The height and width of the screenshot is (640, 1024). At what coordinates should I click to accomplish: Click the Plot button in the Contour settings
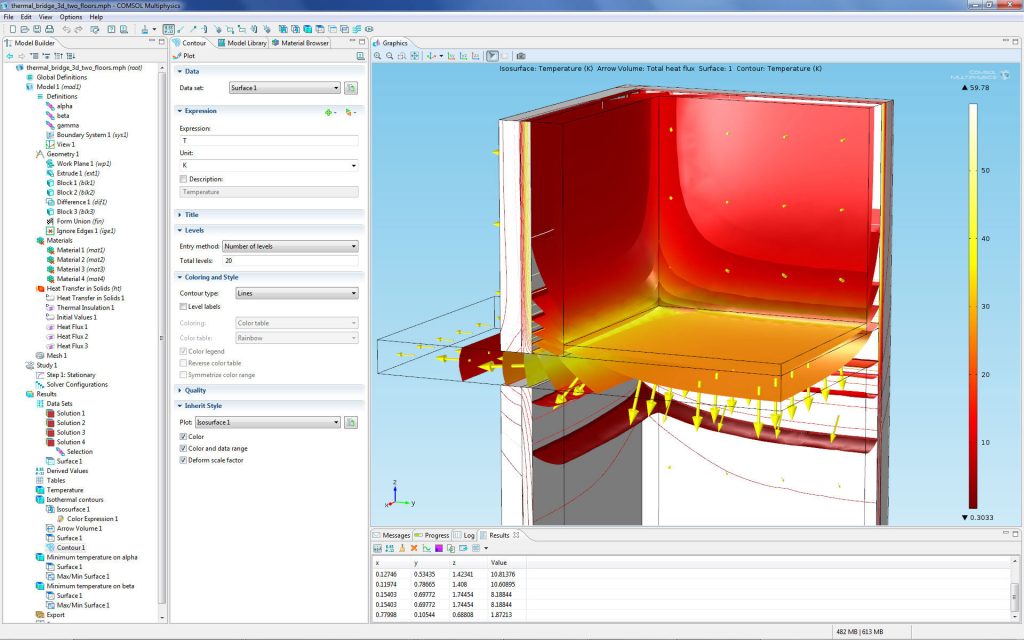189,55
